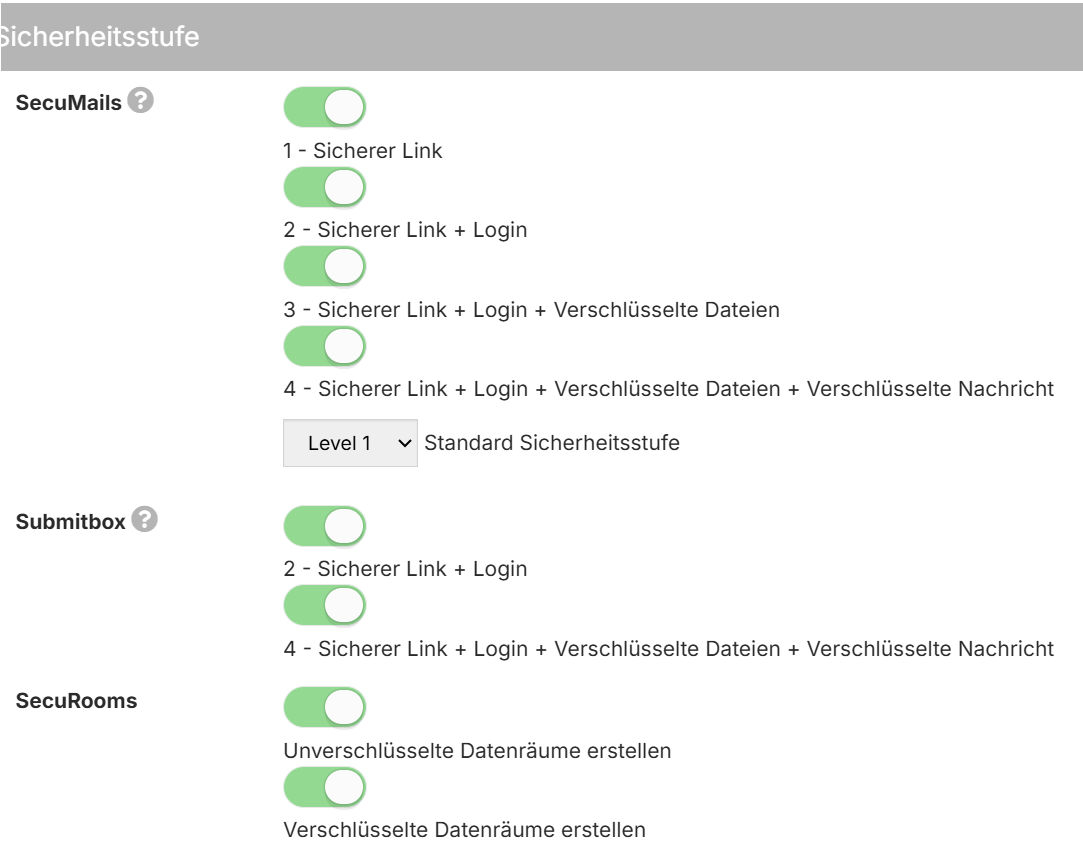Click the 'Standard Sicherheitsstufe' label text

[552, 443]
